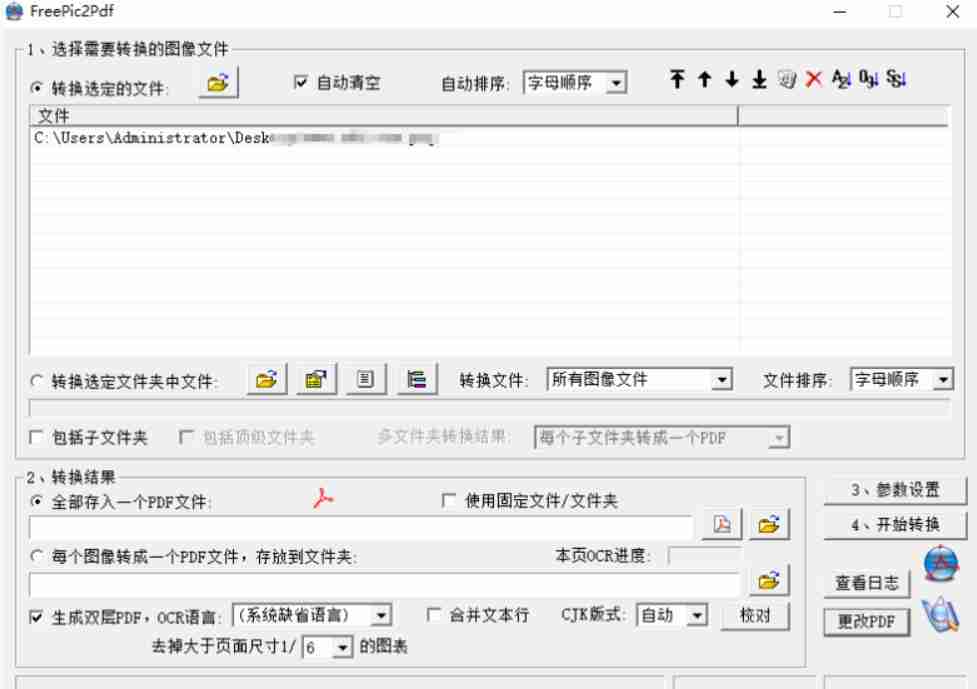Click the globe icon beside 更改PDF
The width and height of the screenshot is (977, 689).
[941, 615]
